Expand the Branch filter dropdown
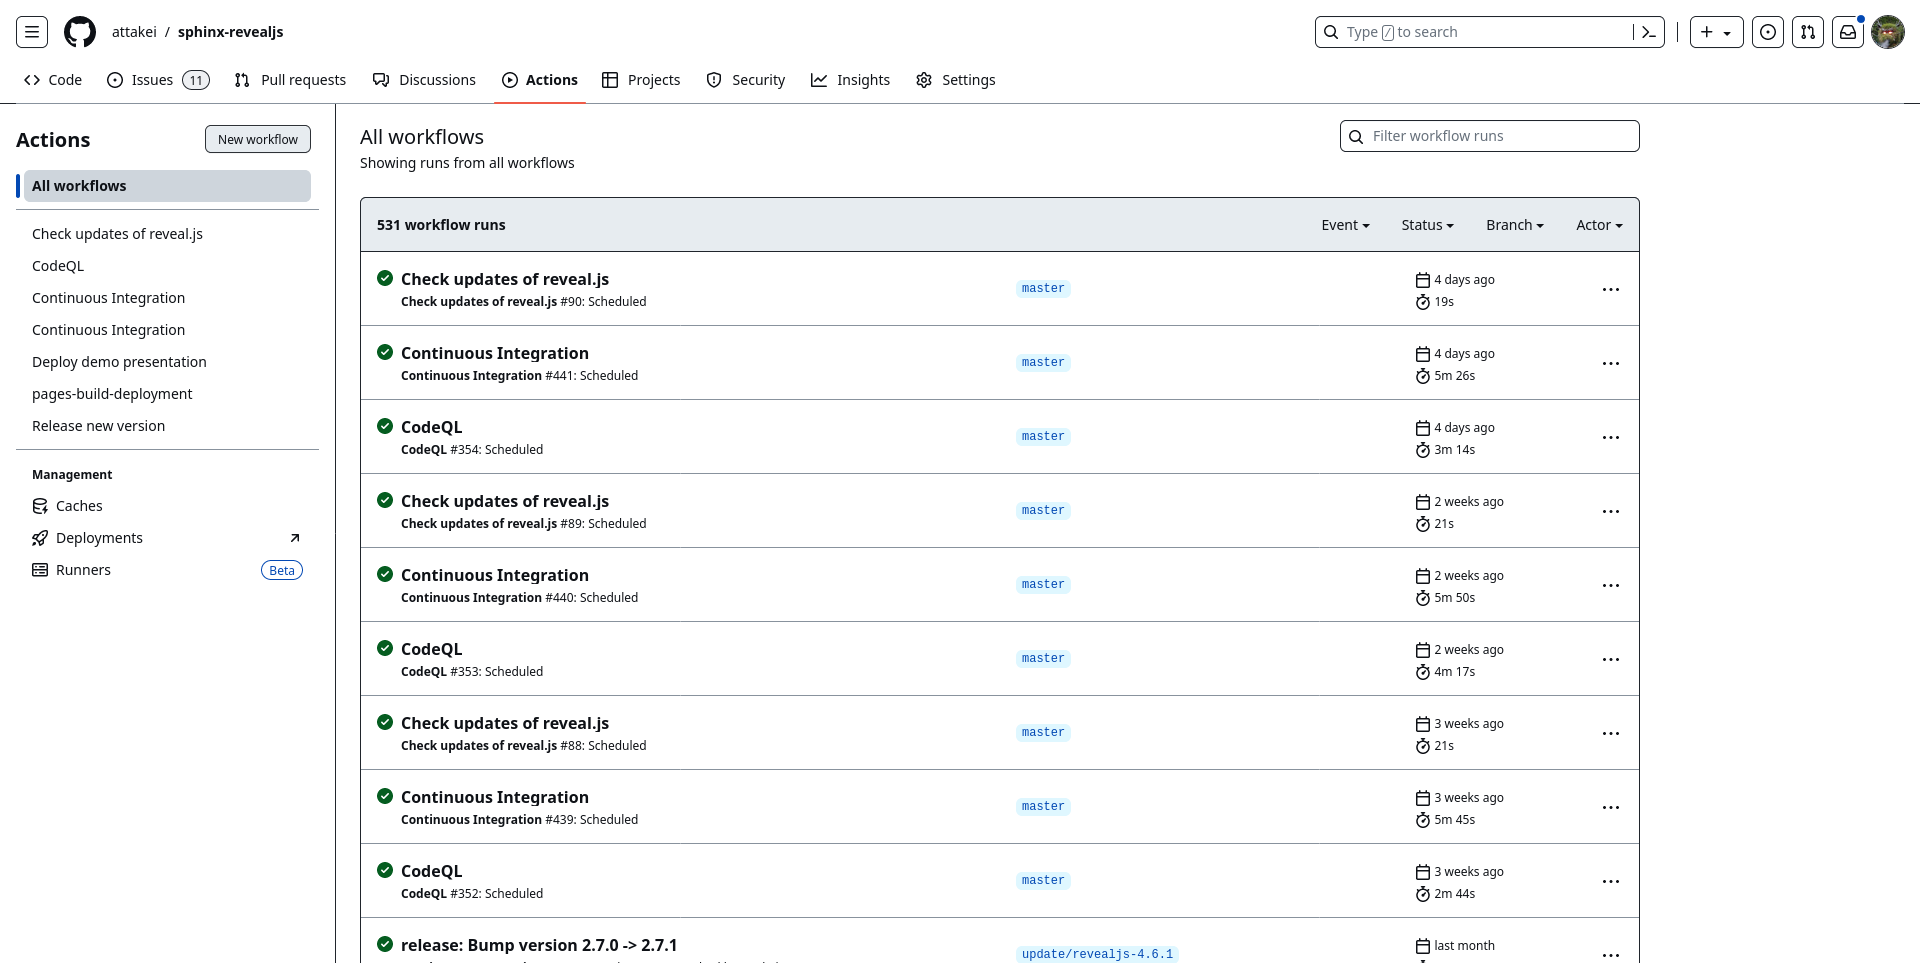This screenshot has width=1920, height=963. pos(1514,225)
